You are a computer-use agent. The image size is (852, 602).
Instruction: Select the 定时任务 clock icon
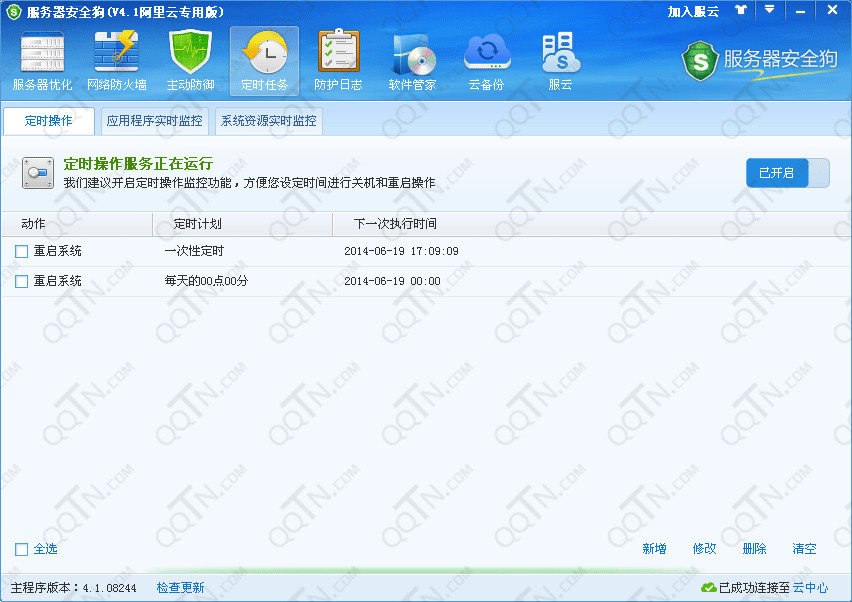coord(265,61)
